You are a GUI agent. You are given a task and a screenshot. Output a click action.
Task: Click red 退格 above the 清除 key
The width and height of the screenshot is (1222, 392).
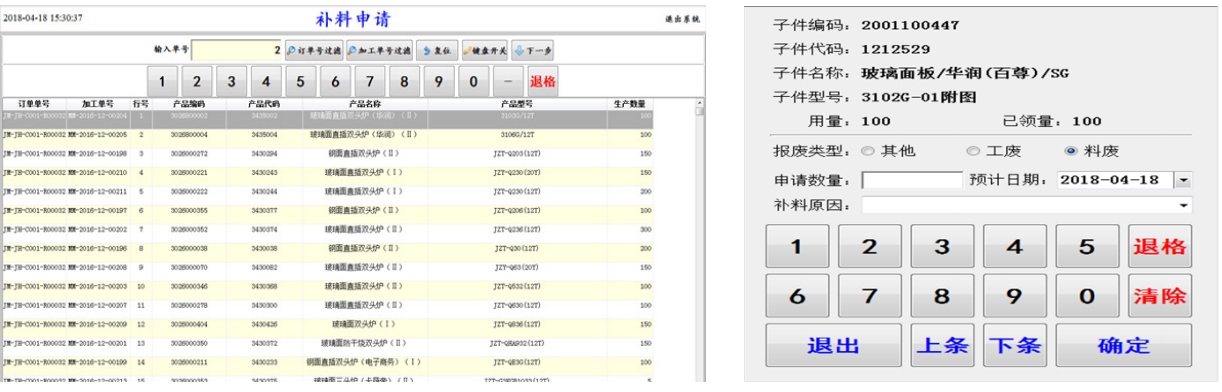click(1159, 247)
